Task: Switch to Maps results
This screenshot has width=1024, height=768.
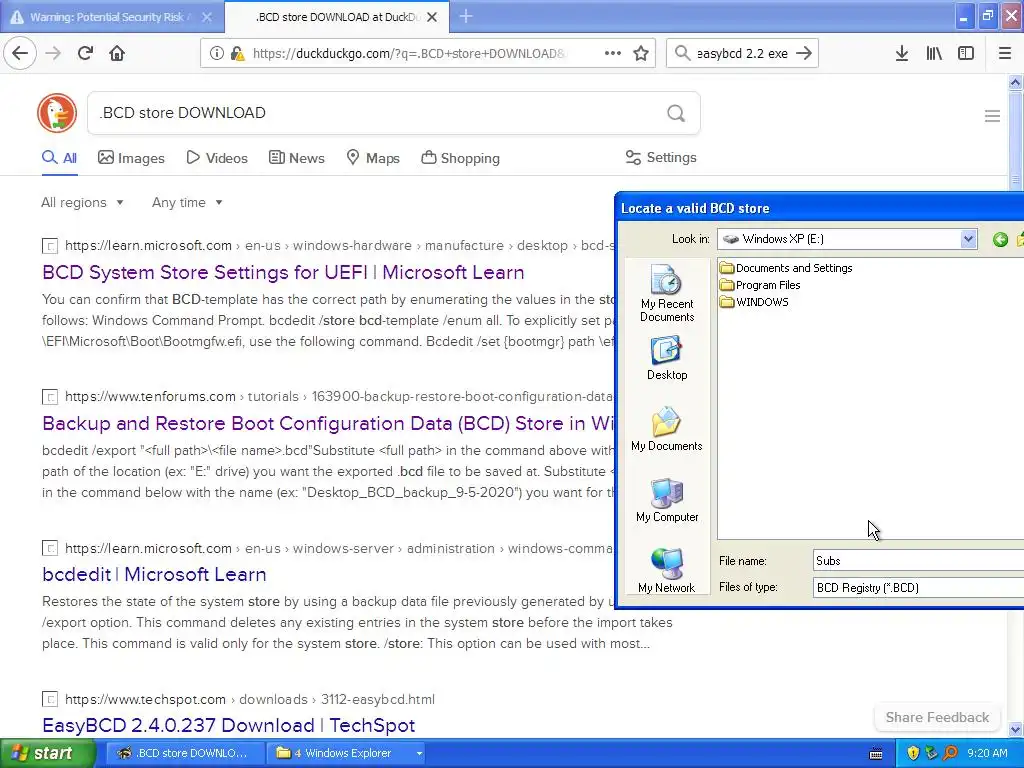Action: [x=373, y=158]
